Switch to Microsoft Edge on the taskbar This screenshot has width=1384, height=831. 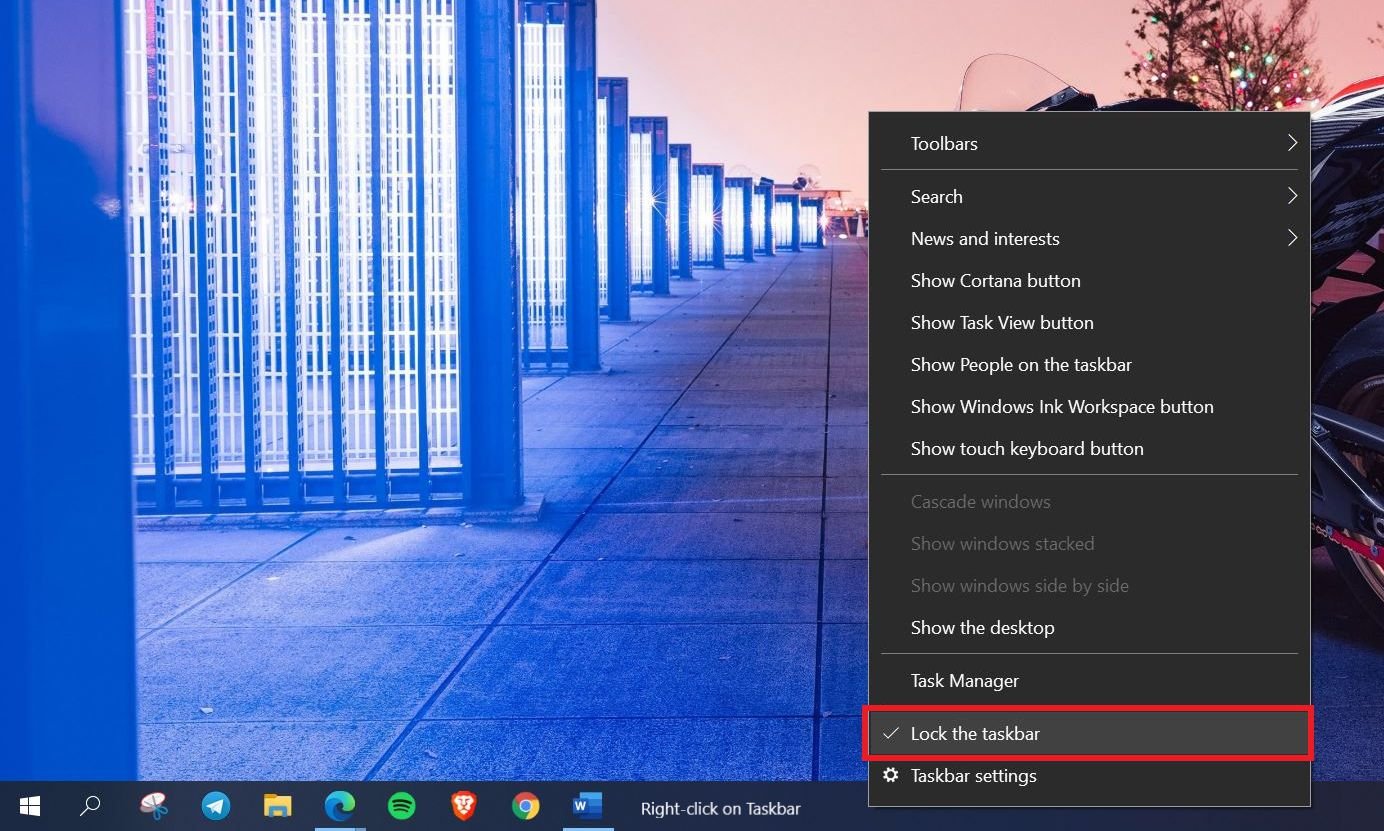tap(339, 806)
